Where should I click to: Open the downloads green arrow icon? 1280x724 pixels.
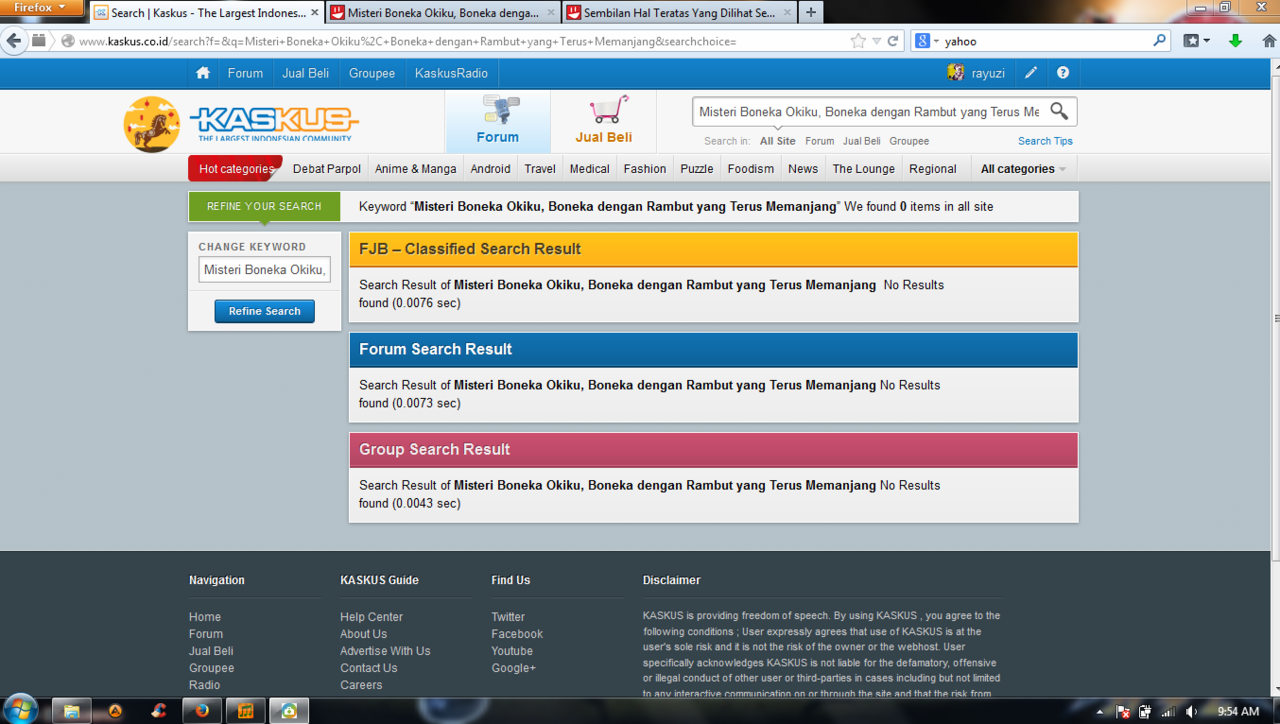1235,41
